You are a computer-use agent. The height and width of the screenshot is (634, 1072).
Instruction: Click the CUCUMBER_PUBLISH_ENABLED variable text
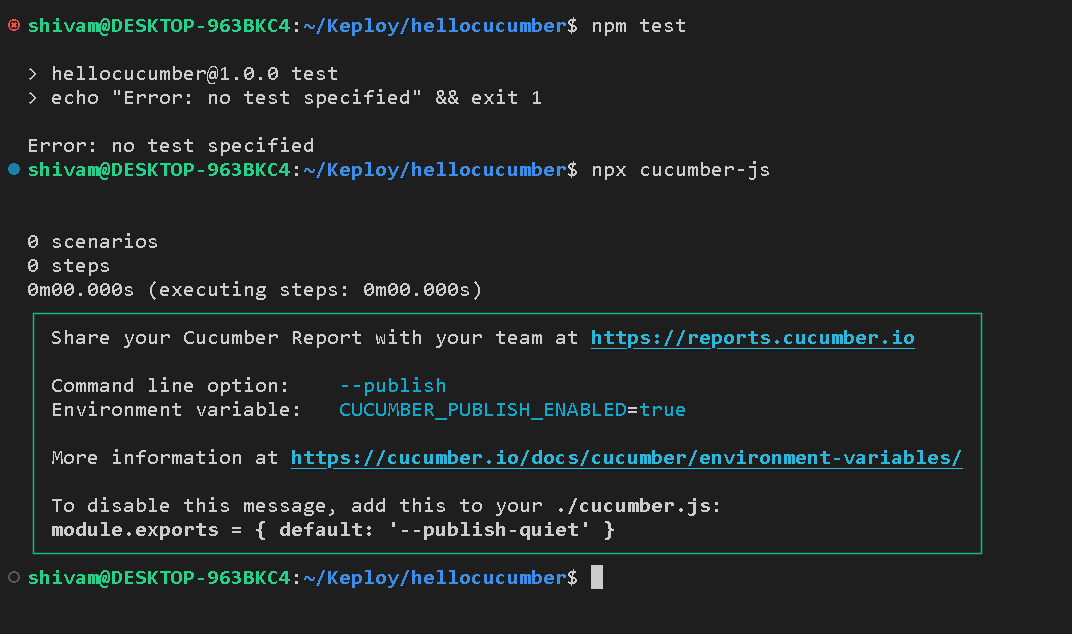[483, 410]
